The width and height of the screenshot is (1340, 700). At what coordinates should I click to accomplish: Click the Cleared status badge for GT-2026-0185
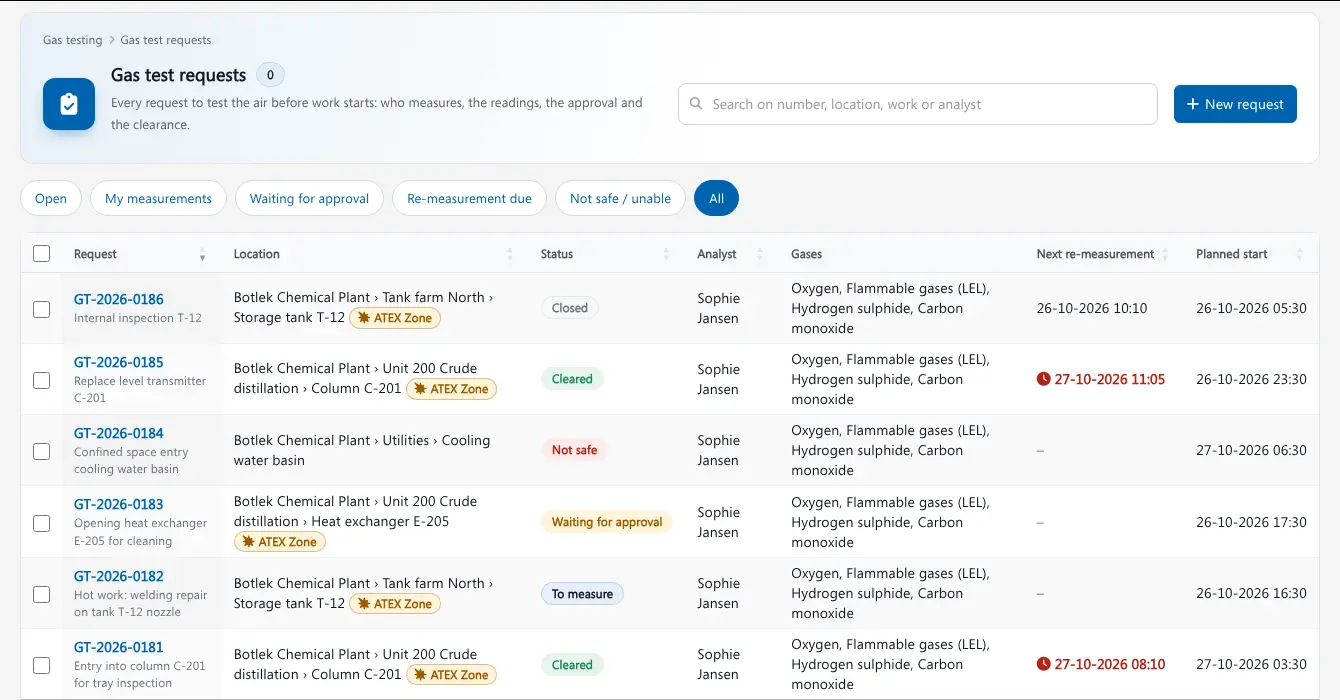tap(572, 379)
